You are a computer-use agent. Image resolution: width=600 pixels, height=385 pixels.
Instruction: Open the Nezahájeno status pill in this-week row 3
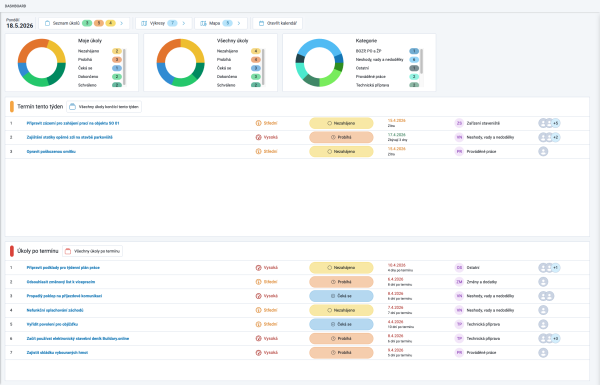point(341,152)
